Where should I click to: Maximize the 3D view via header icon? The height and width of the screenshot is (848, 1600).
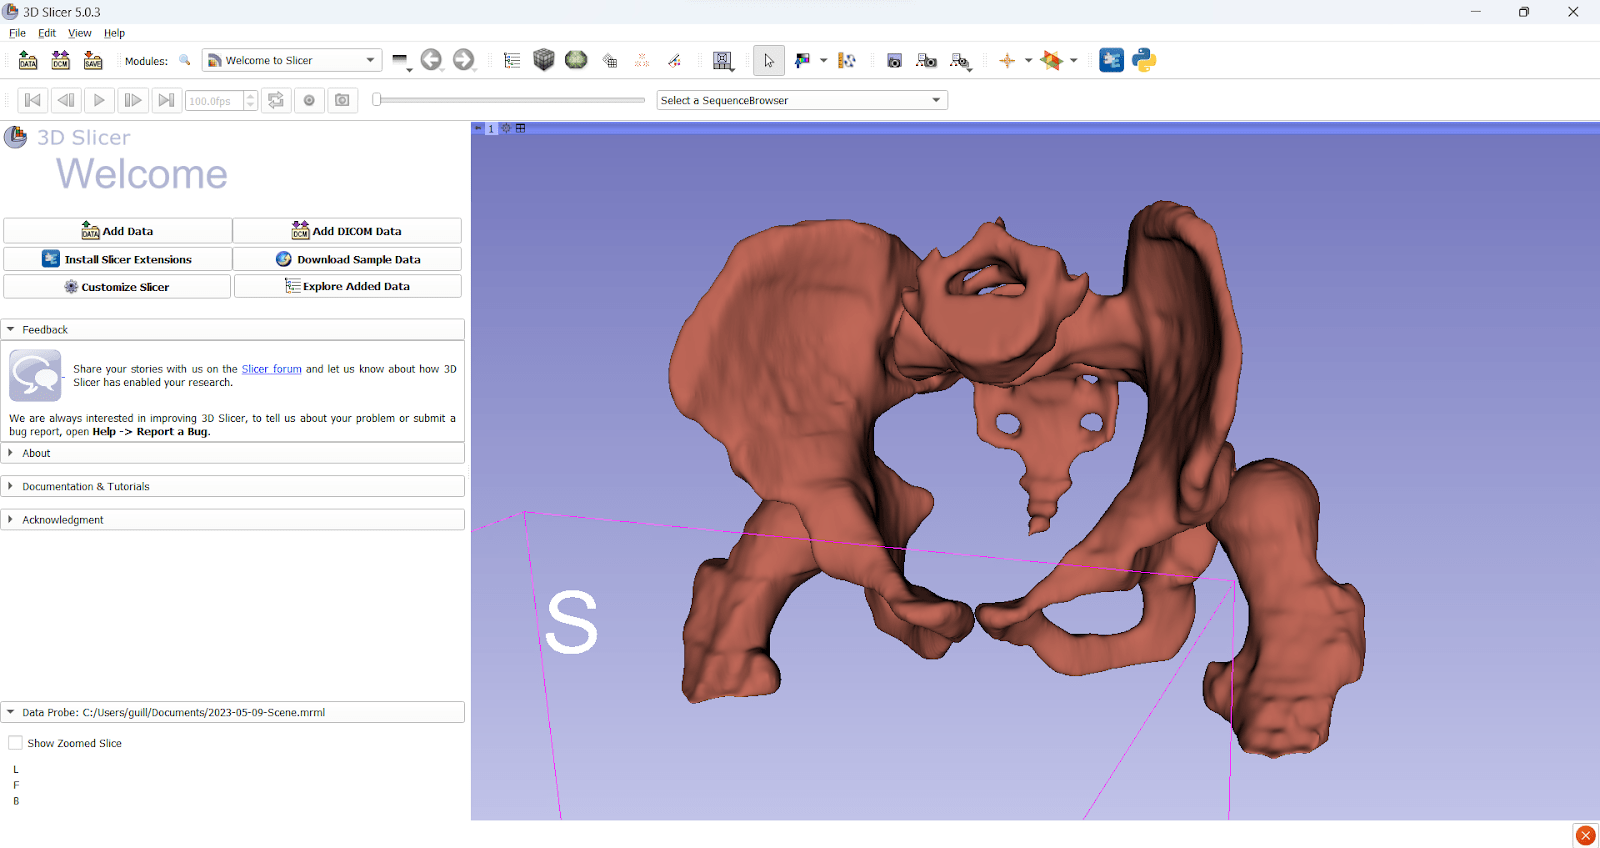click(520, 128)
